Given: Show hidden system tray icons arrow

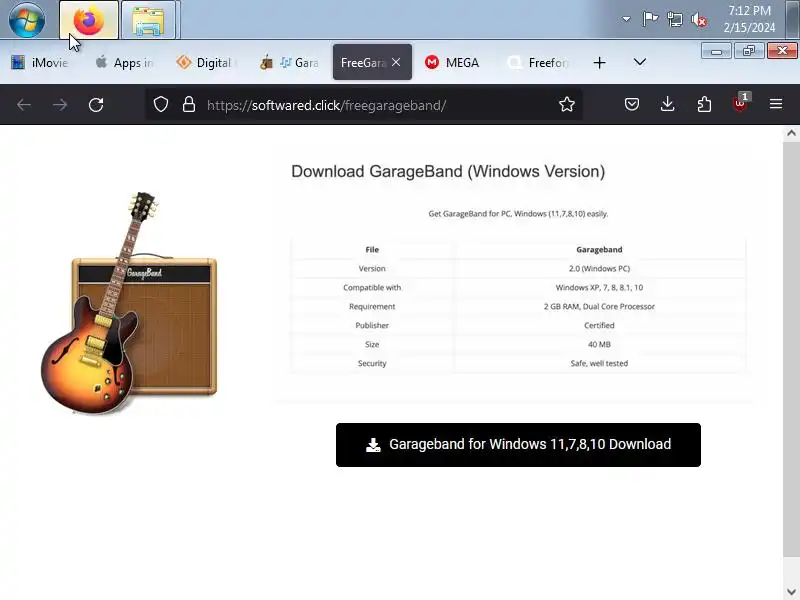Looking at the screenshot, I should (x=626, y=19).
